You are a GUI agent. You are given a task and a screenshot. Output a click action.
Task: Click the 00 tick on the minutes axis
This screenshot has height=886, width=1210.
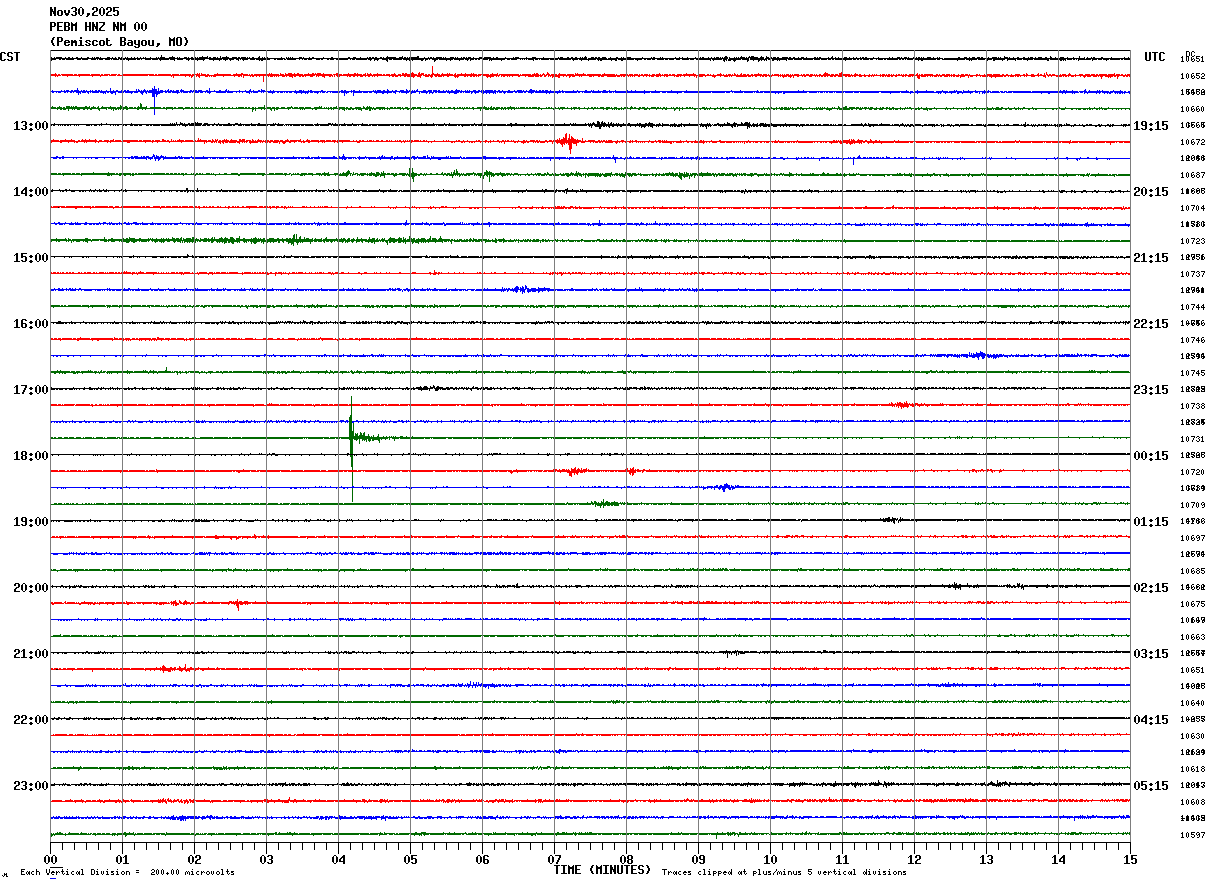[x=51, y=859]
